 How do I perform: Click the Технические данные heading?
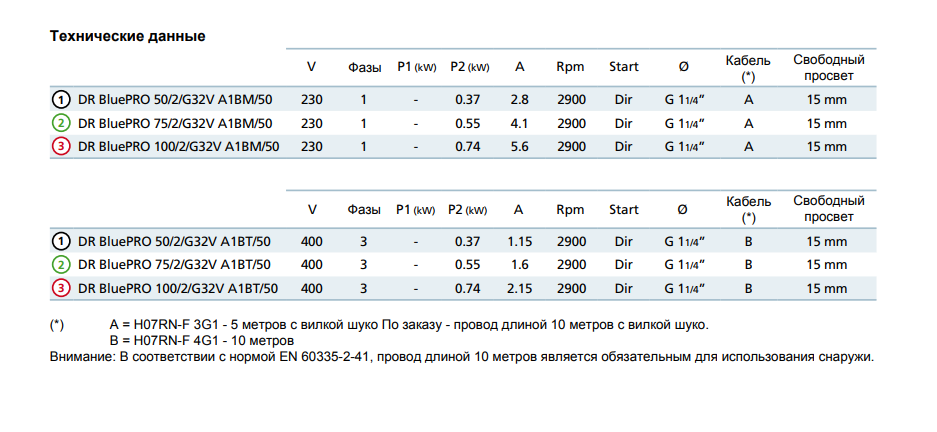point(128,37)
